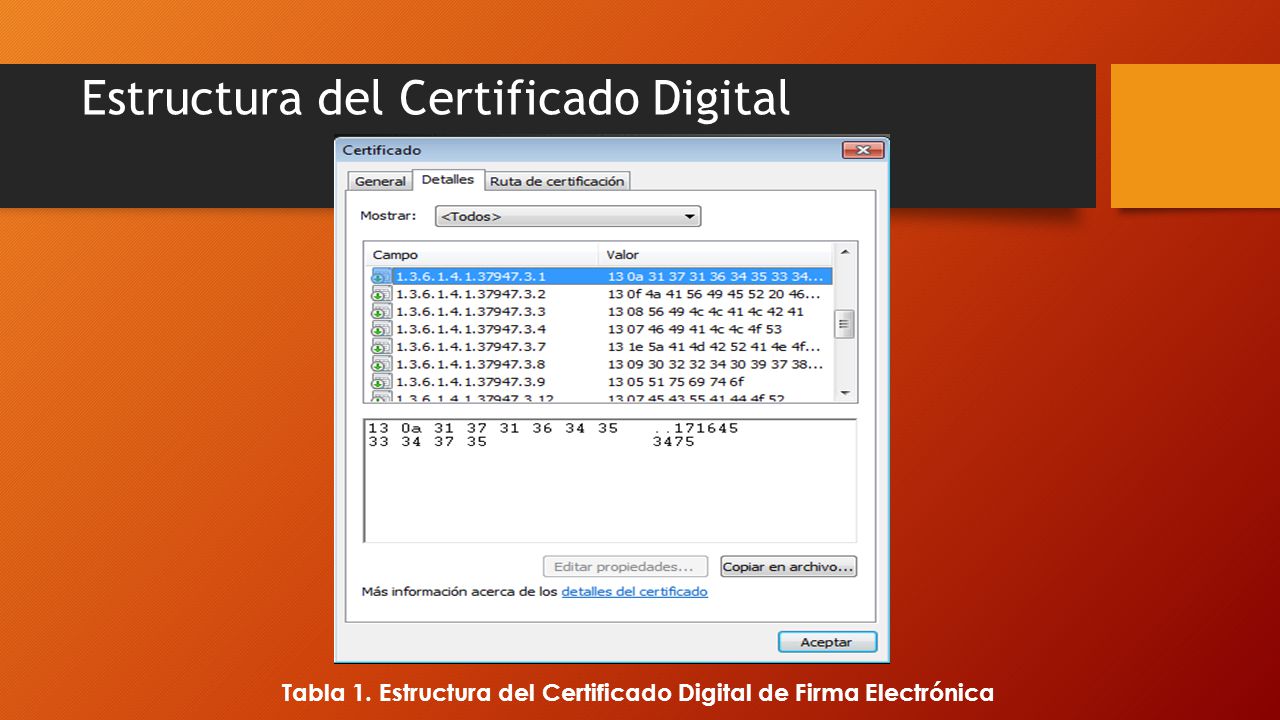Click the Copiar en archivo... button
The height and width of the screenshot is (720, 1280).
(x=789, y=567)
